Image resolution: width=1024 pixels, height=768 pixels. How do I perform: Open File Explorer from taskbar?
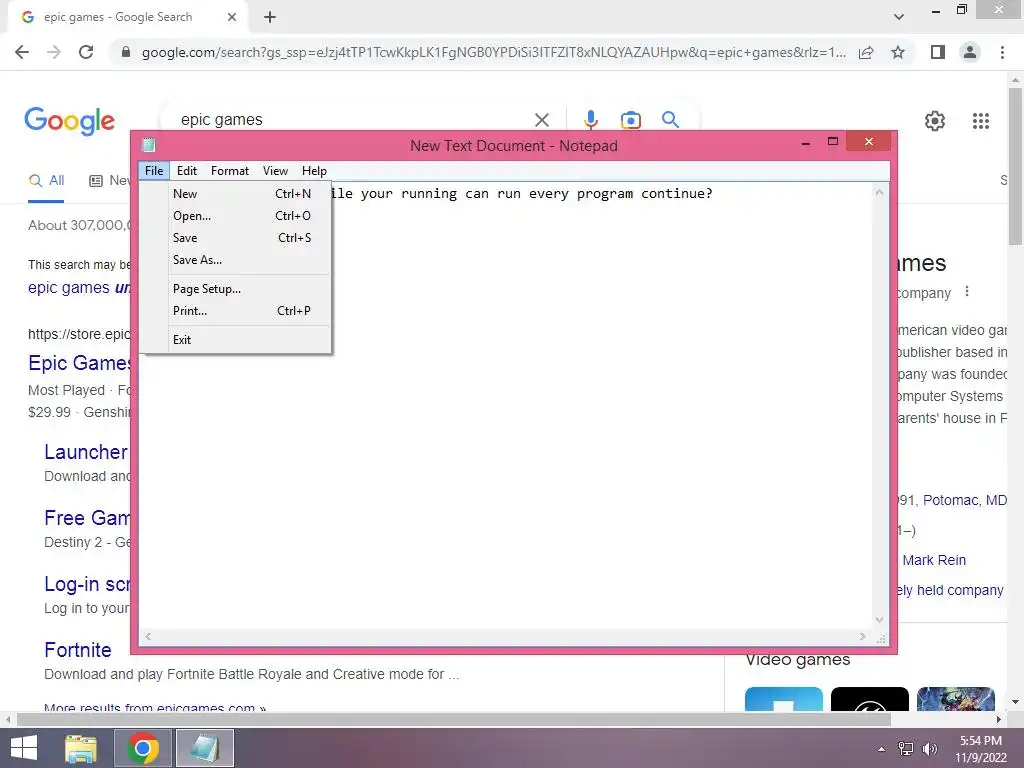(x=81, y=748)
